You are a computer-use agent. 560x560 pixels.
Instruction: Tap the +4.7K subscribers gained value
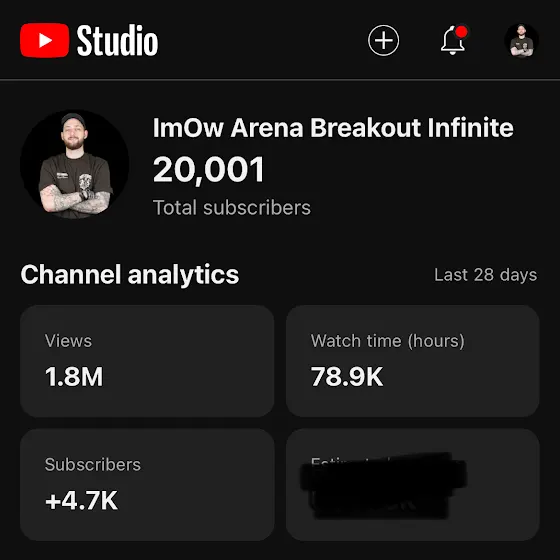point(81,501)
